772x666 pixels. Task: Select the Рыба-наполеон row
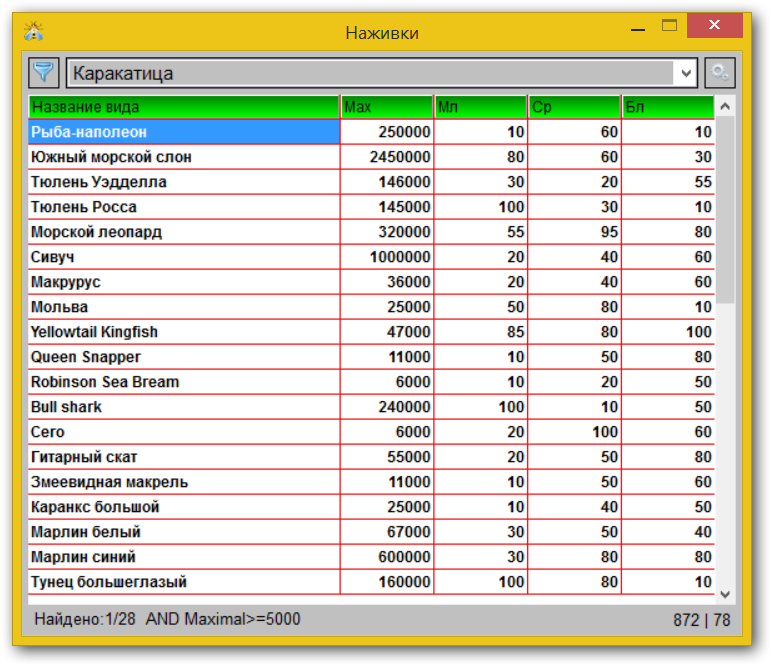point(184,132)
